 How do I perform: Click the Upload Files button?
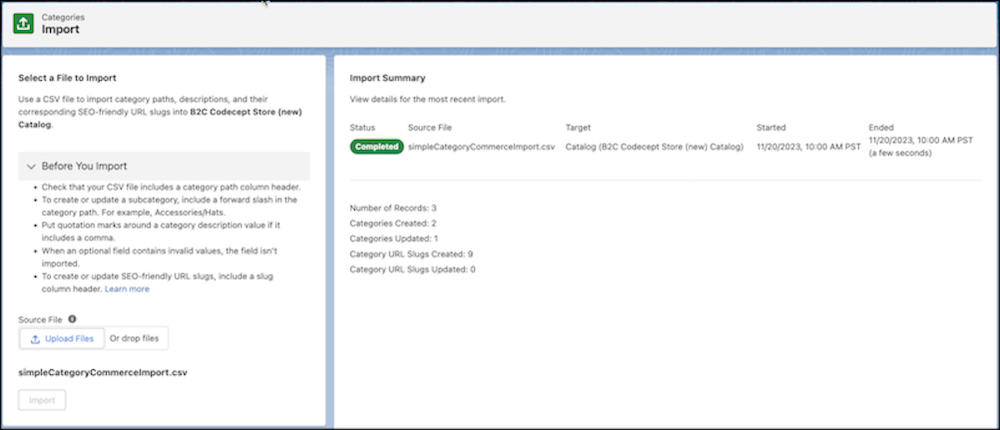point(62,339)
